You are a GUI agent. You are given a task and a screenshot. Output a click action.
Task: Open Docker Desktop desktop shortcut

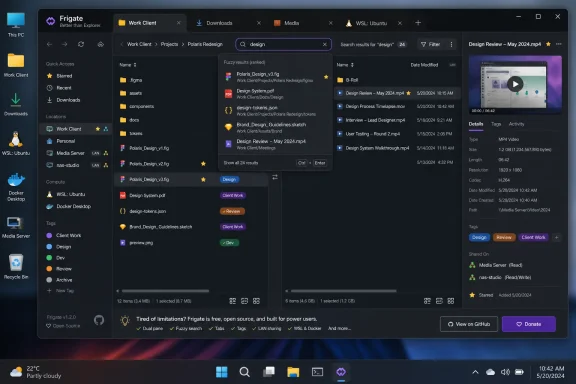[16, 187]
